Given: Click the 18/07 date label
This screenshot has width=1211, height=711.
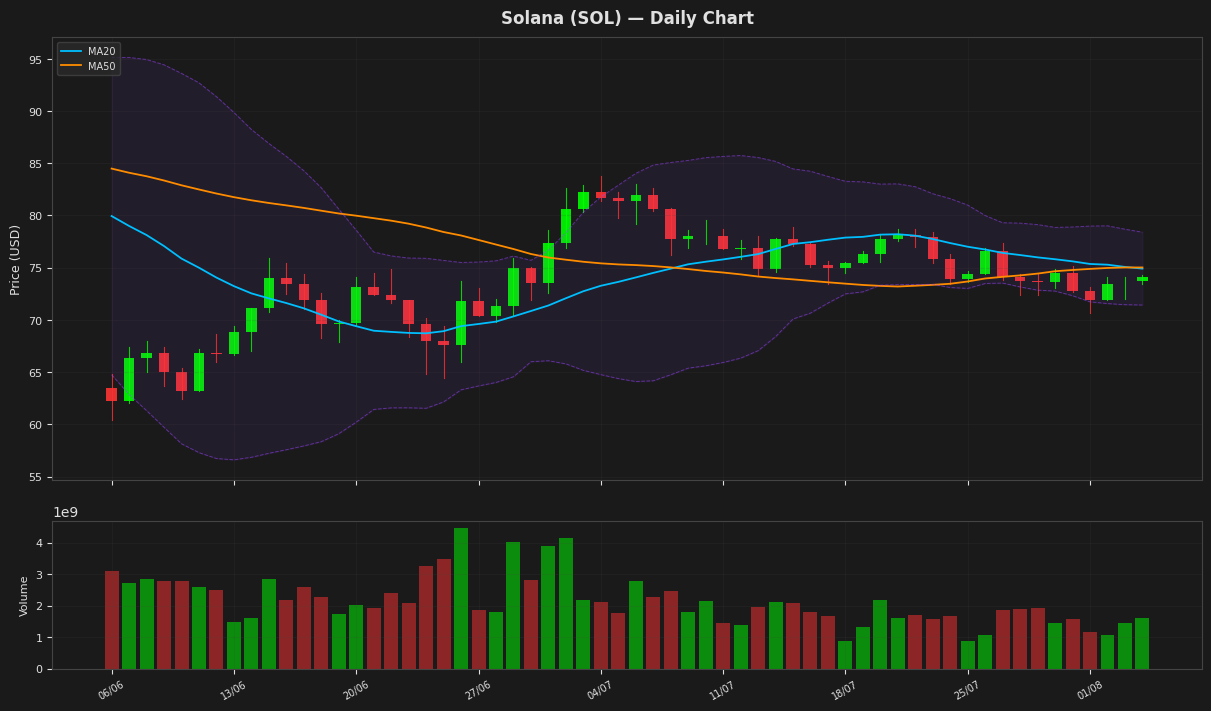Looking at the screenshot, I should point(844,690).
